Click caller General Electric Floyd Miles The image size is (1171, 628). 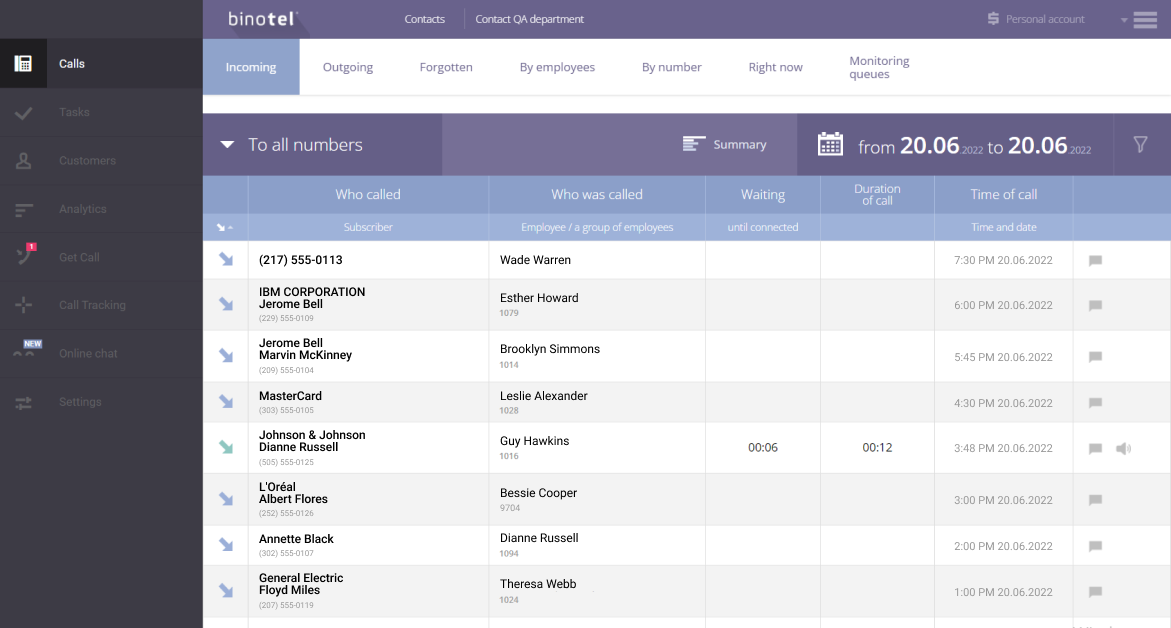point(301,584)
